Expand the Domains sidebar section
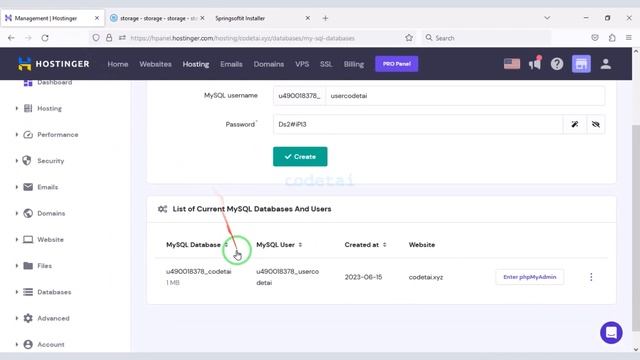 click(17, 213)
